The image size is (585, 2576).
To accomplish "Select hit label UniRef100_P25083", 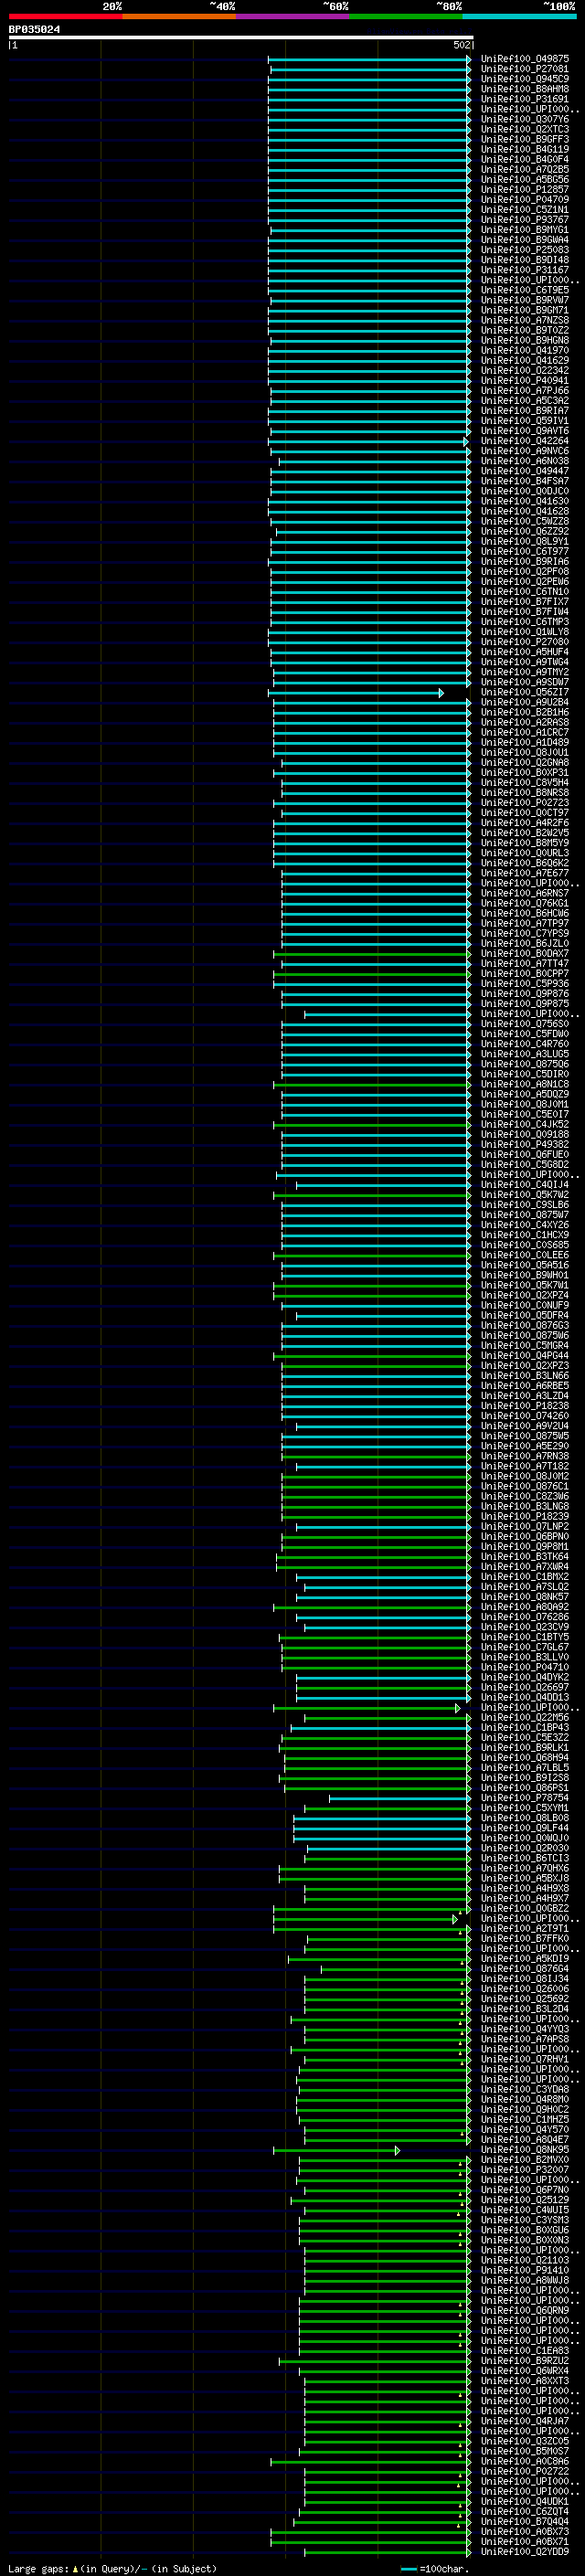I will 525,250.
